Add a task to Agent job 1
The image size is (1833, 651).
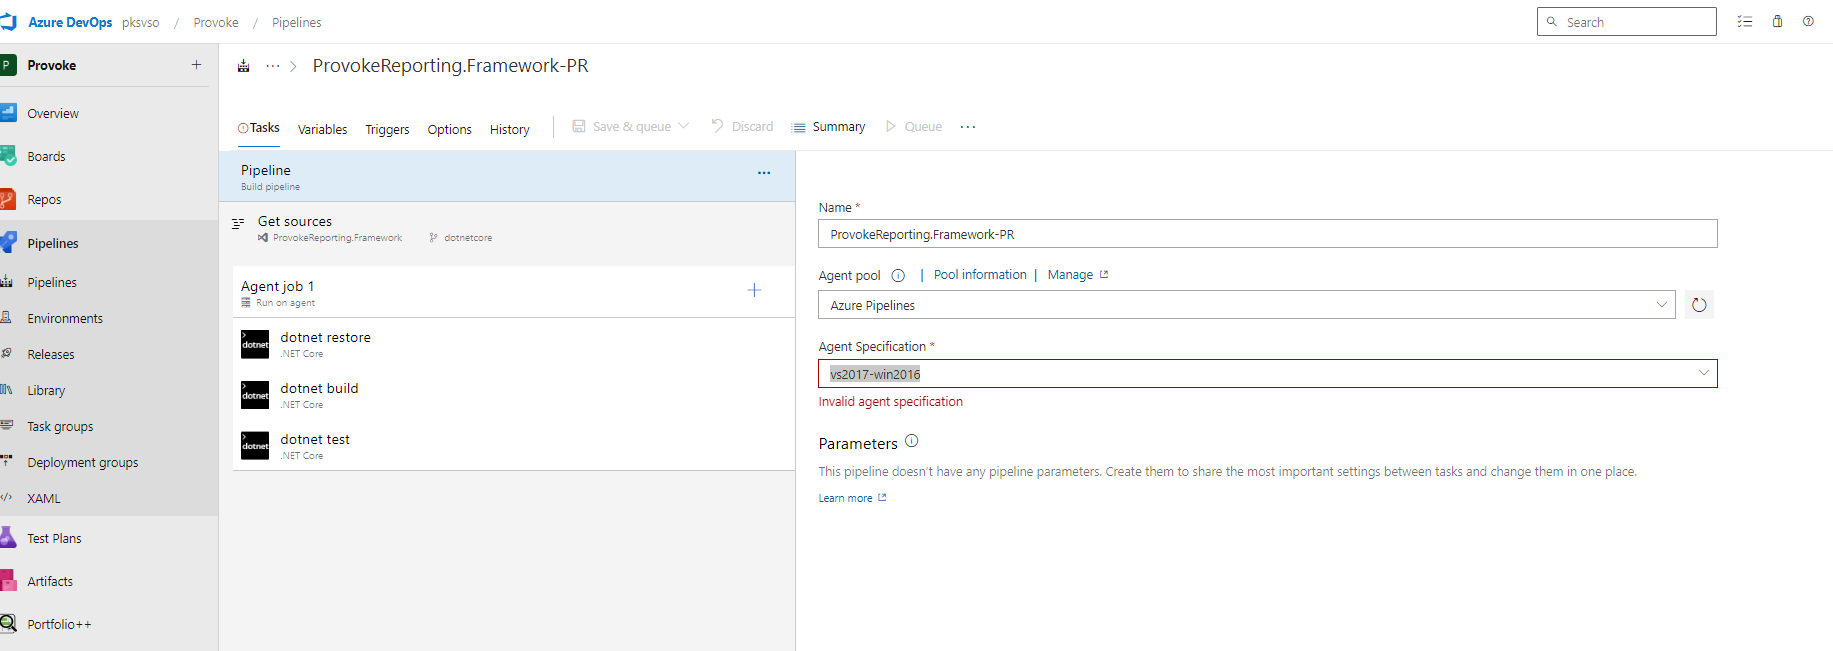[754, 290]
